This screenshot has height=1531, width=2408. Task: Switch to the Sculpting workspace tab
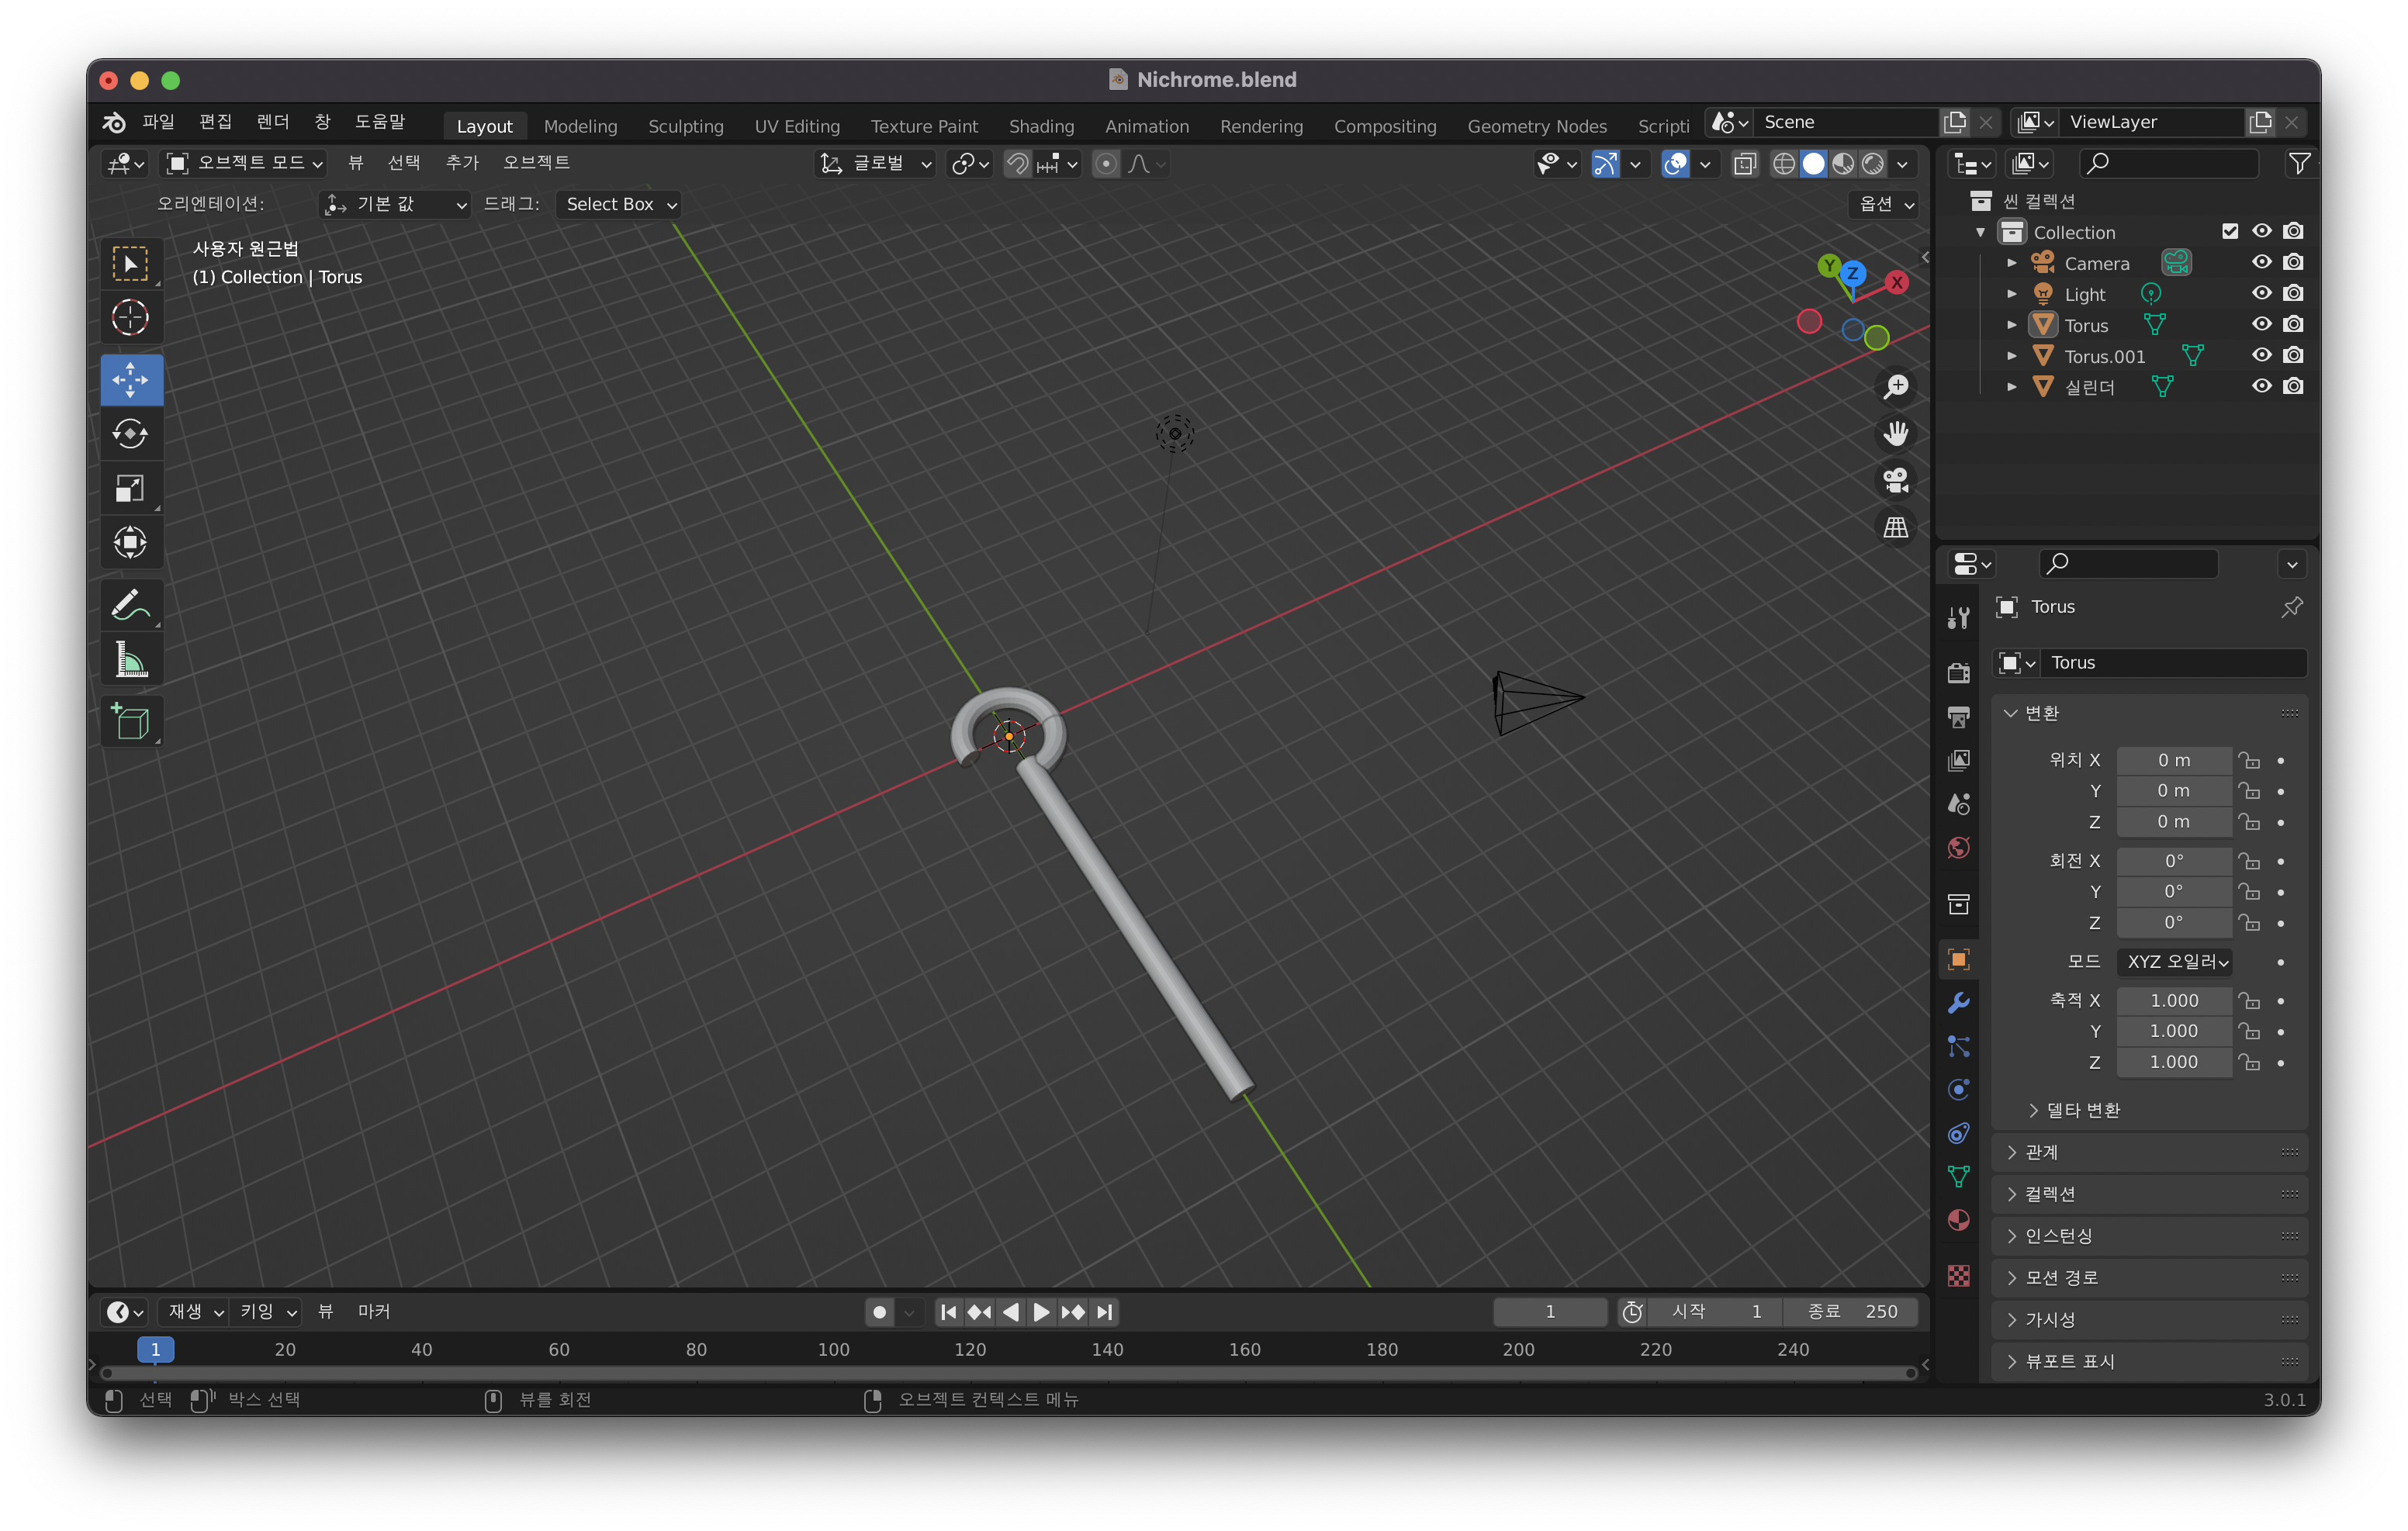[x=685, y=126]
